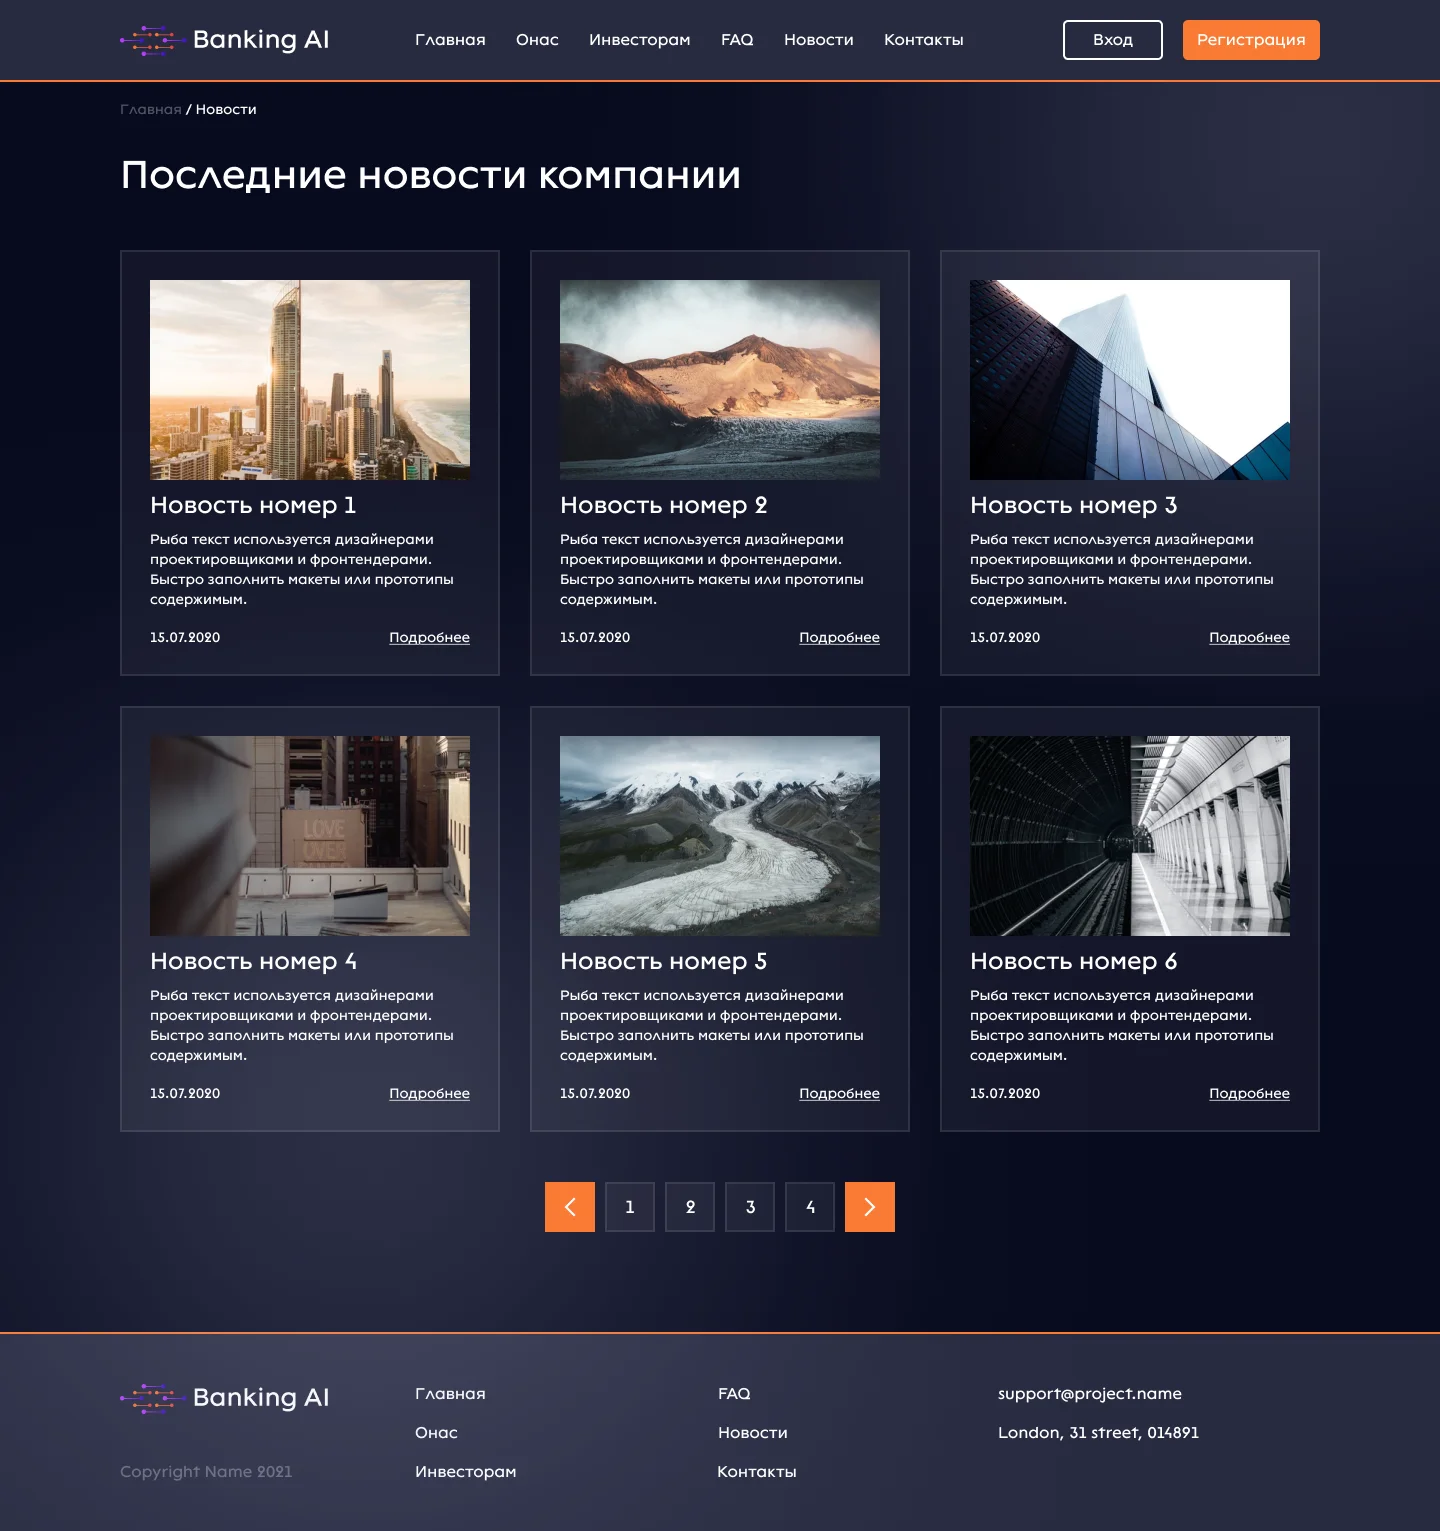Click the London, 31 street address text

point(1098,1433)
